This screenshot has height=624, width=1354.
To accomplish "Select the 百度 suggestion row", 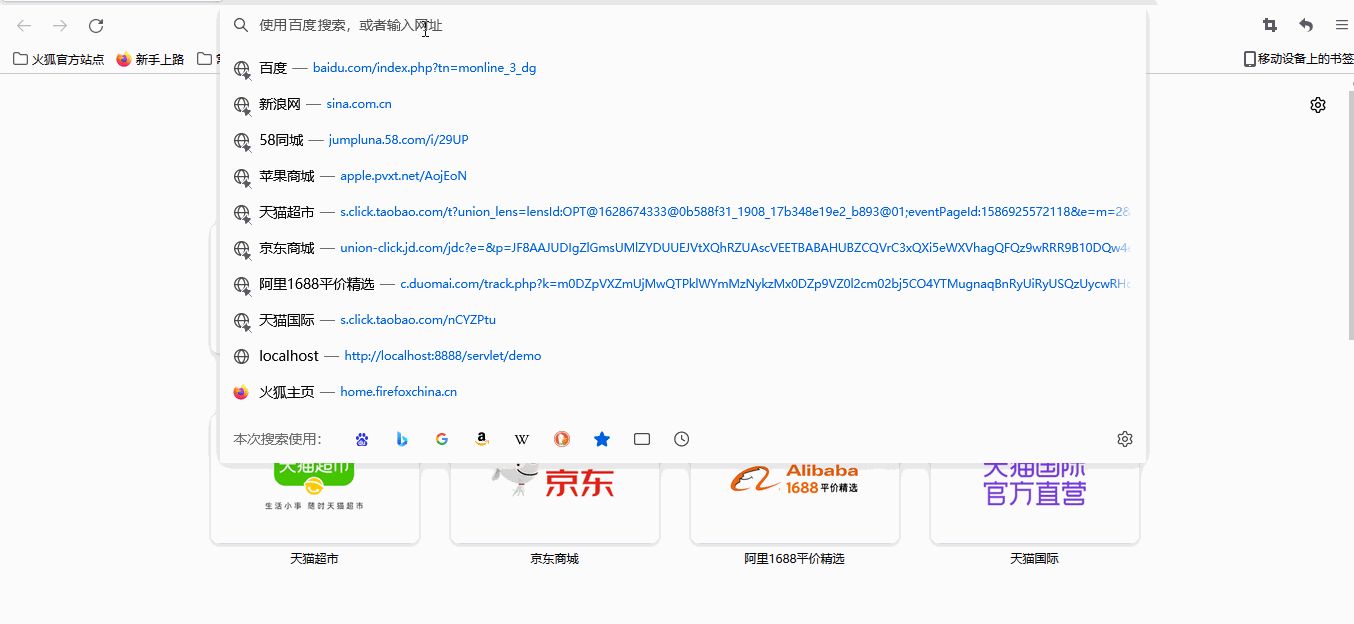I will click(x=683, y=68).
